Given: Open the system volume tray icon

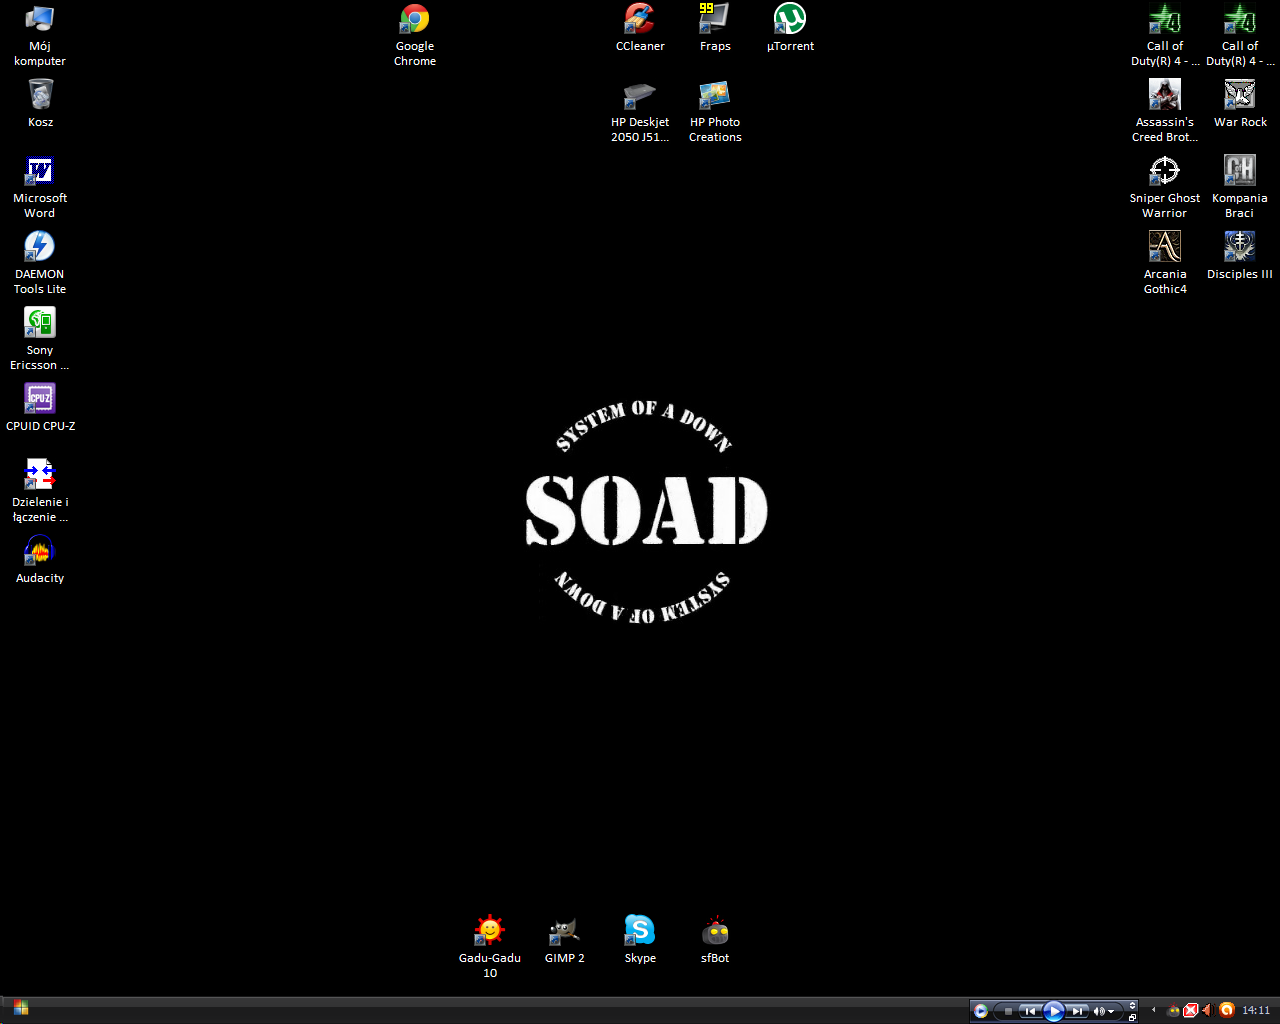Looking at the screenshot, I should tap(1208, 1010).
